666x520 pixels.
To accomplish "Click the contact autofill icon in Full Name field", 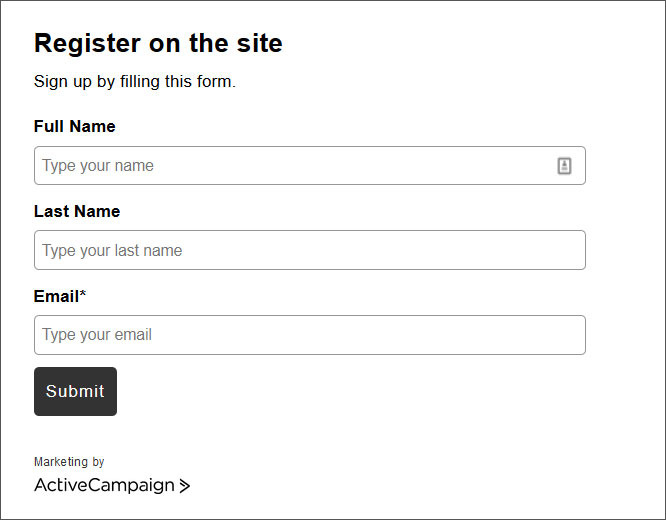I will click(564, 166).
